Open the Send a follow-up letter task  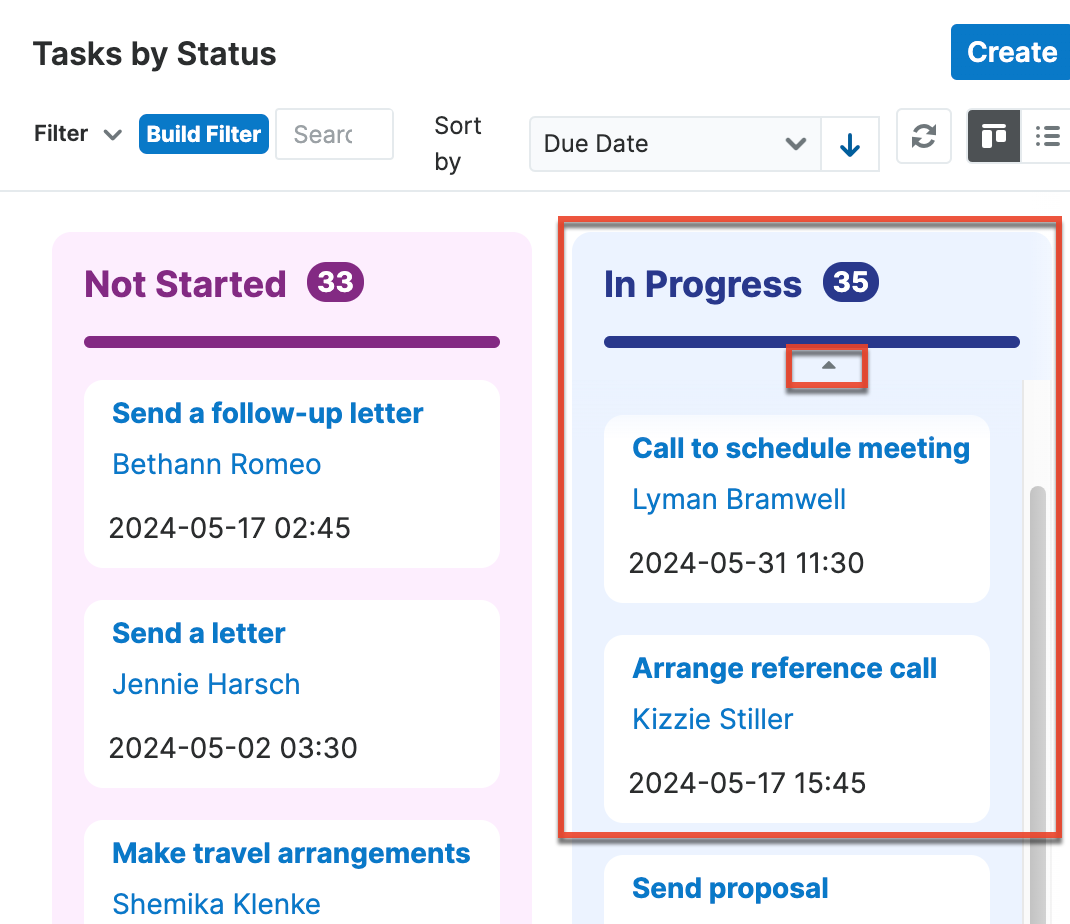coord(268,413)
